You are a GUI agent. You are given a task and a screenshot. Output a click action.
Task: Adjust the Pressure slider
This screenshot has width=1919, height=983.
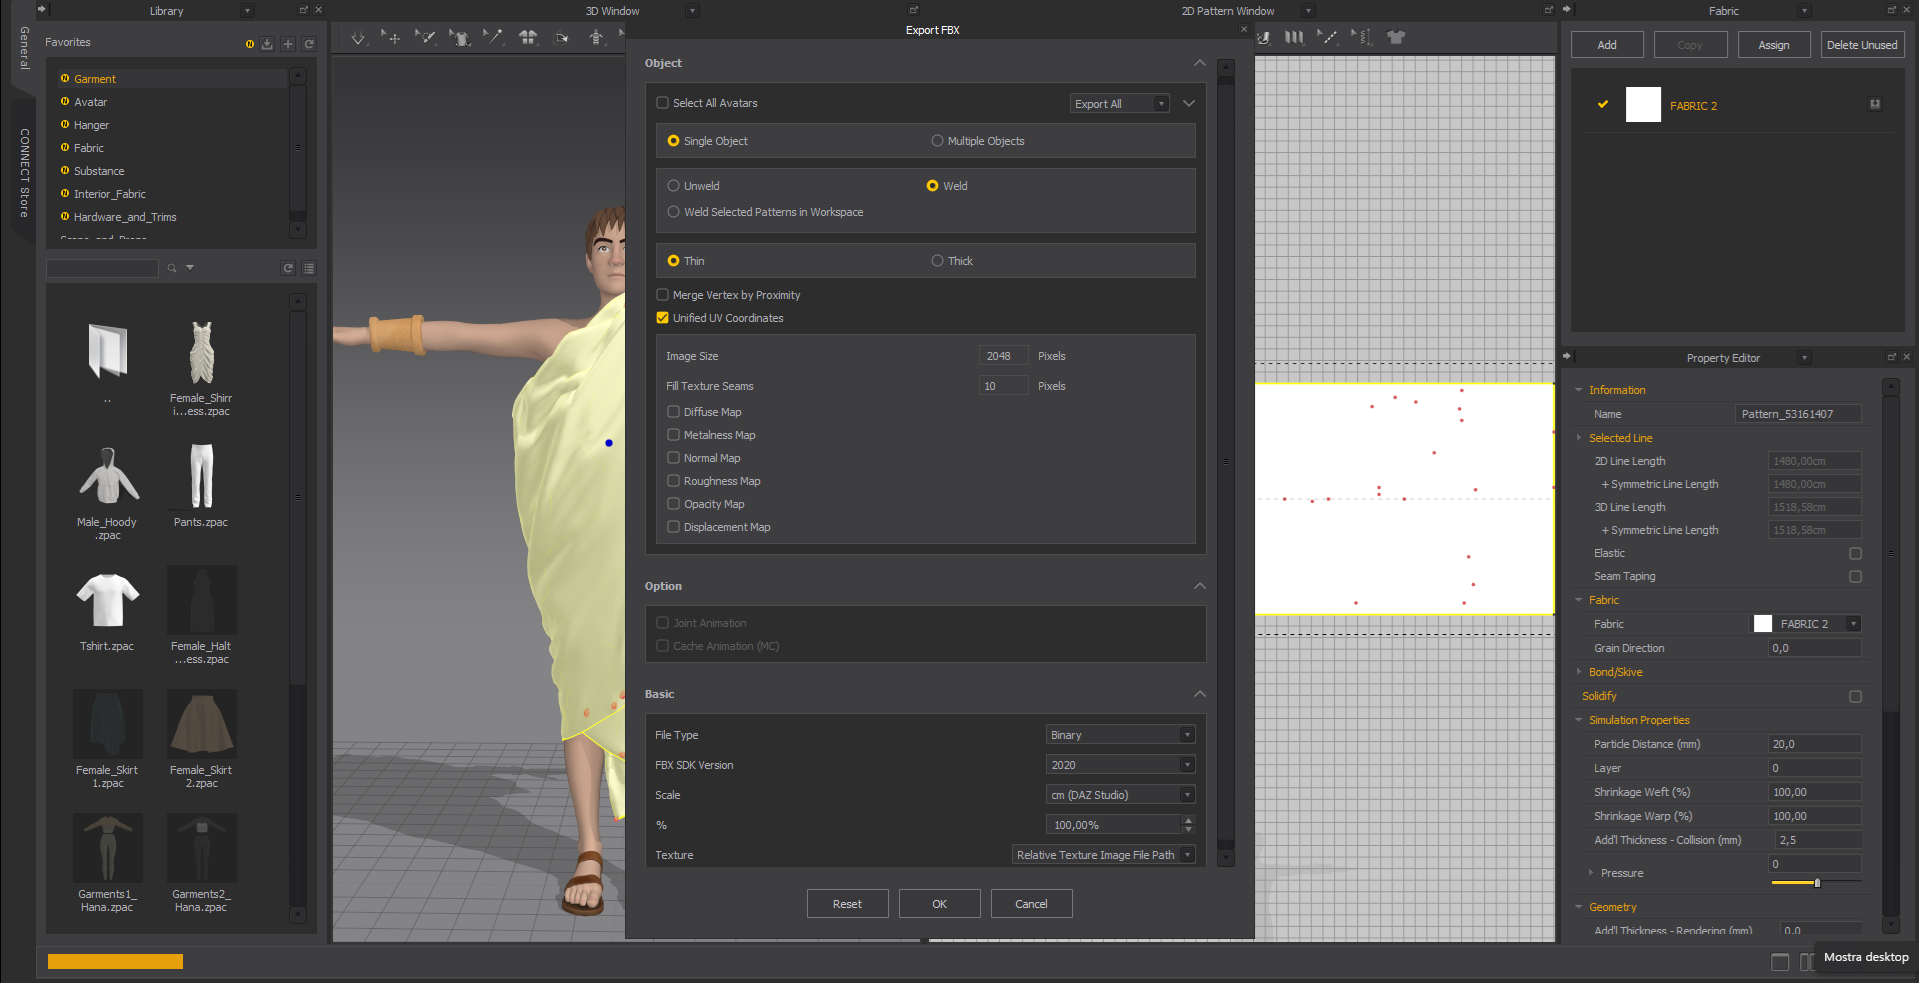pyautogui.click(x=1816, y=883)
